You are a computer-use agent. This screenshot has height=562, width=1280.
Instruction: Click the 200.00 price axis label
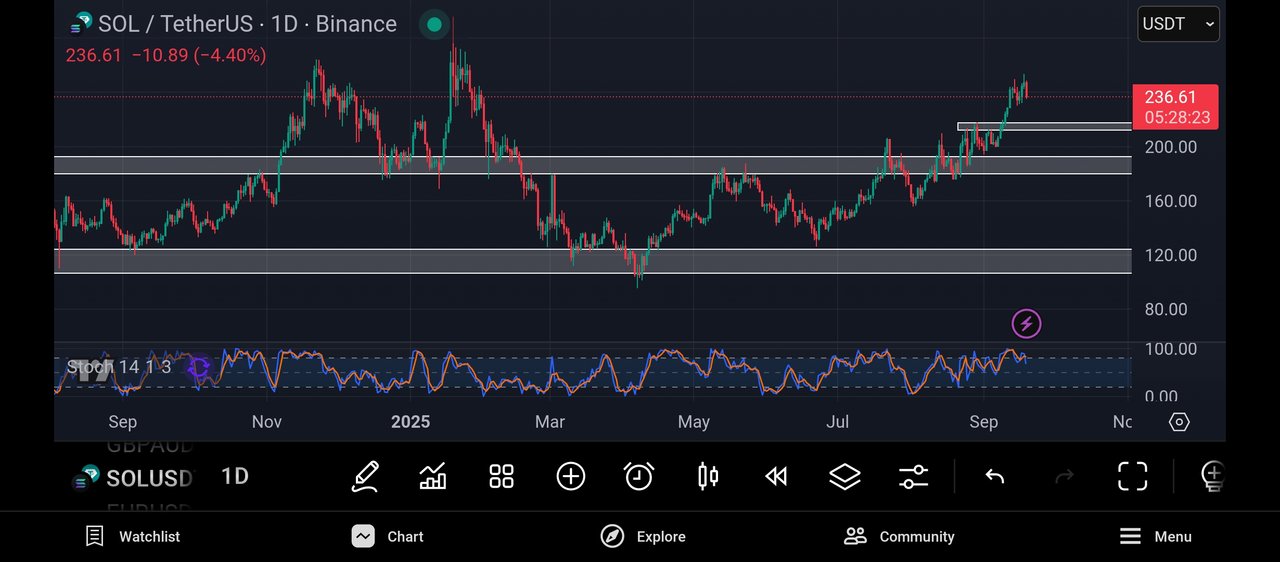pyautogui.click(x=1171, y=147)
